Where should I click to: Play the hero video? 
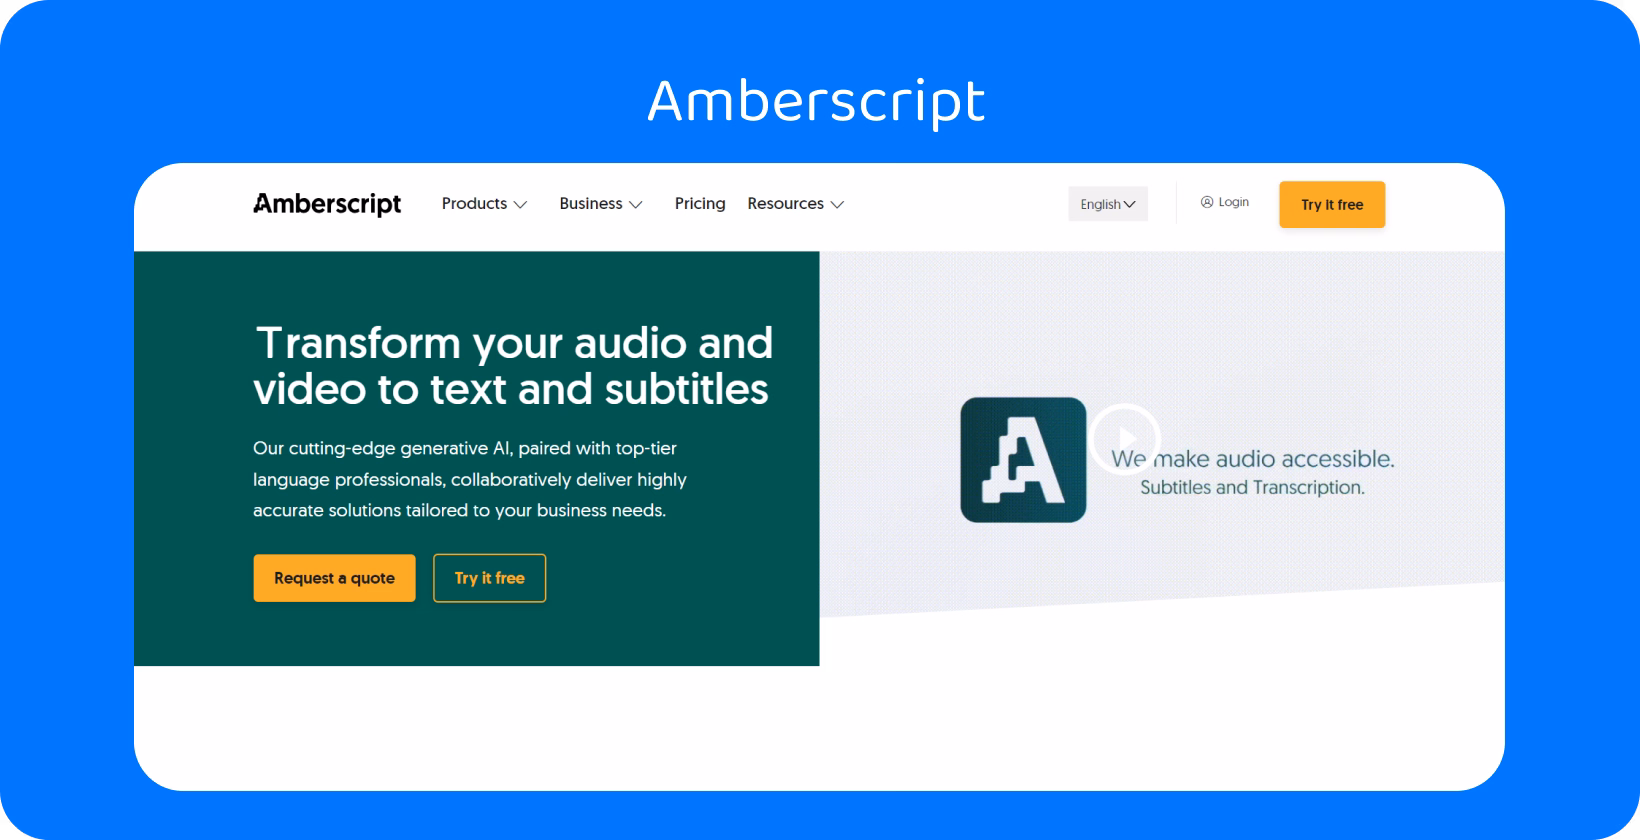1125,438
